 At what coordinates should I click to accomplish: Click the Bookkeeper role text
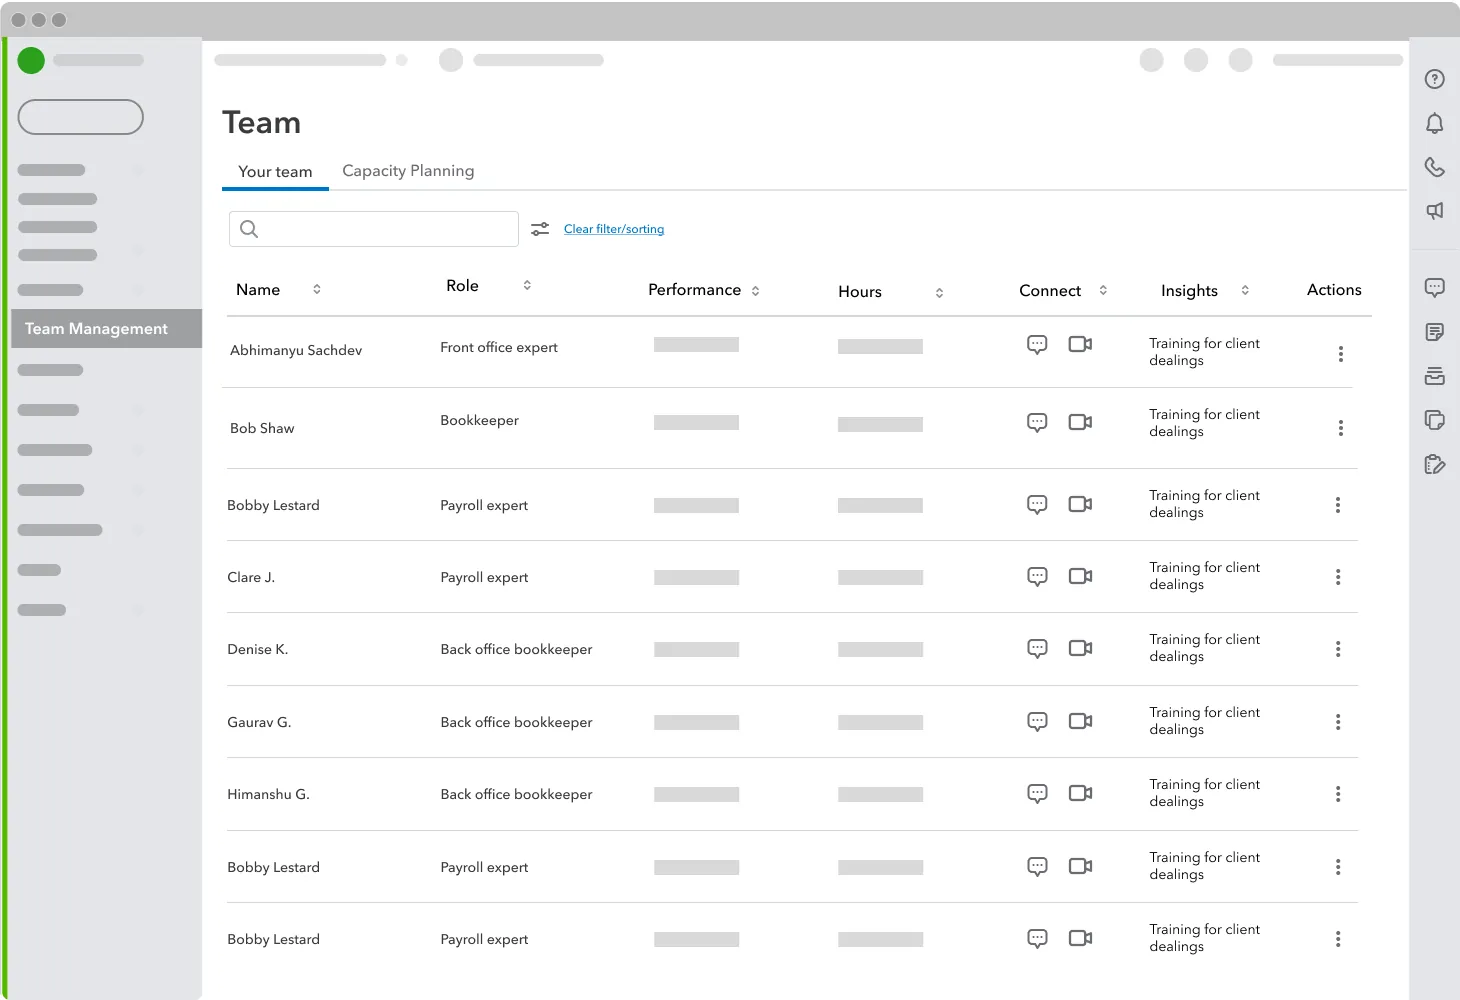pyautogui.click(x=480, y=420)
